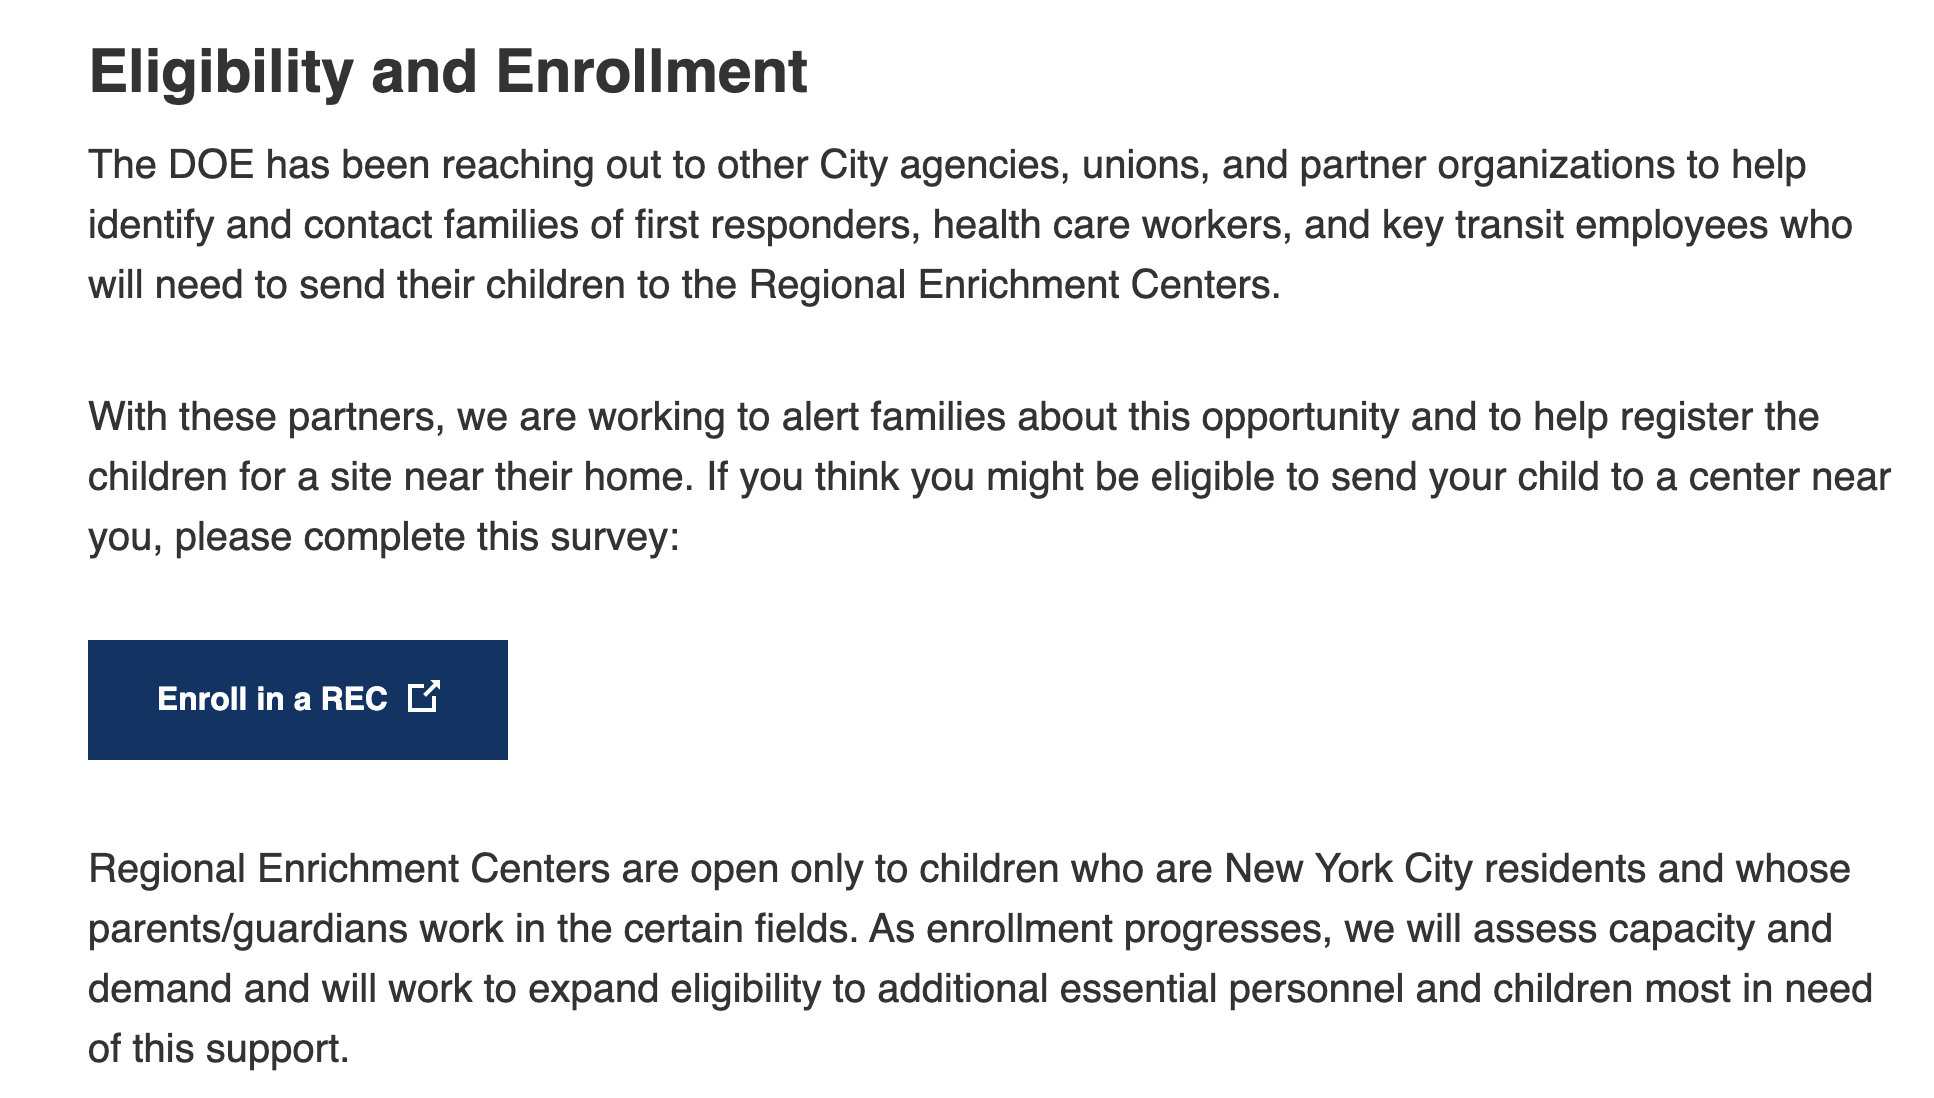This screenshot has width=1934, height=1098.
Task: Click the words of this support
Action: pyautogui.click(x=218, y=1049)
